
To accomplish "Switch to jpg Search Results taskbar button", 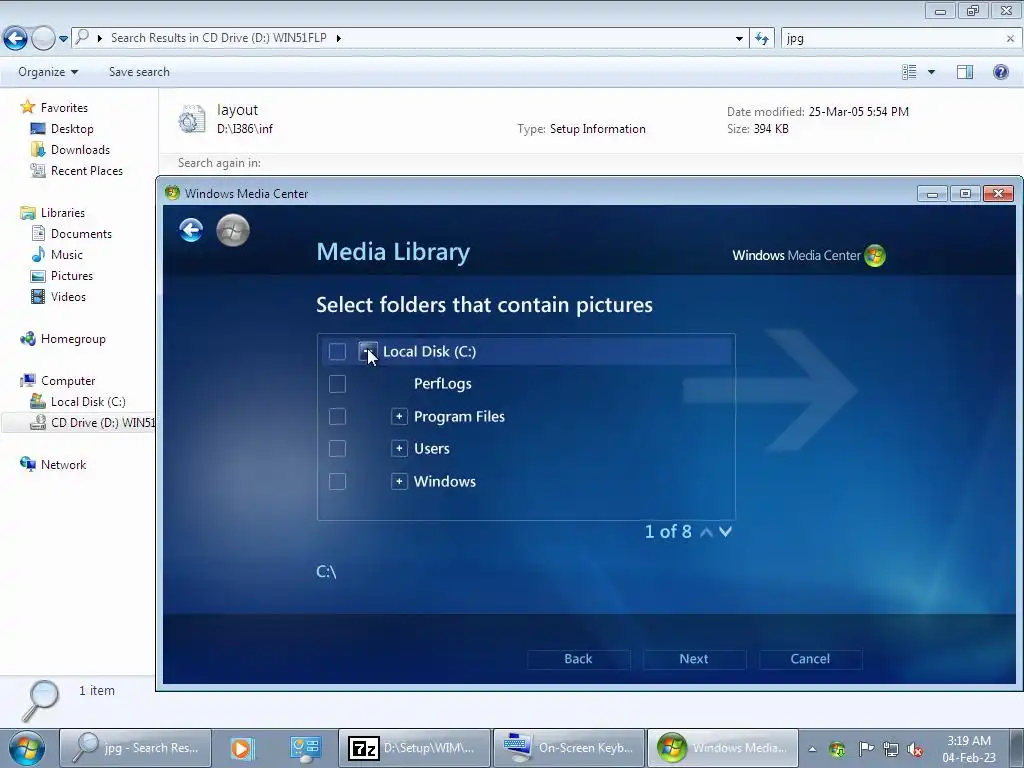I will (x=136, y=748).
